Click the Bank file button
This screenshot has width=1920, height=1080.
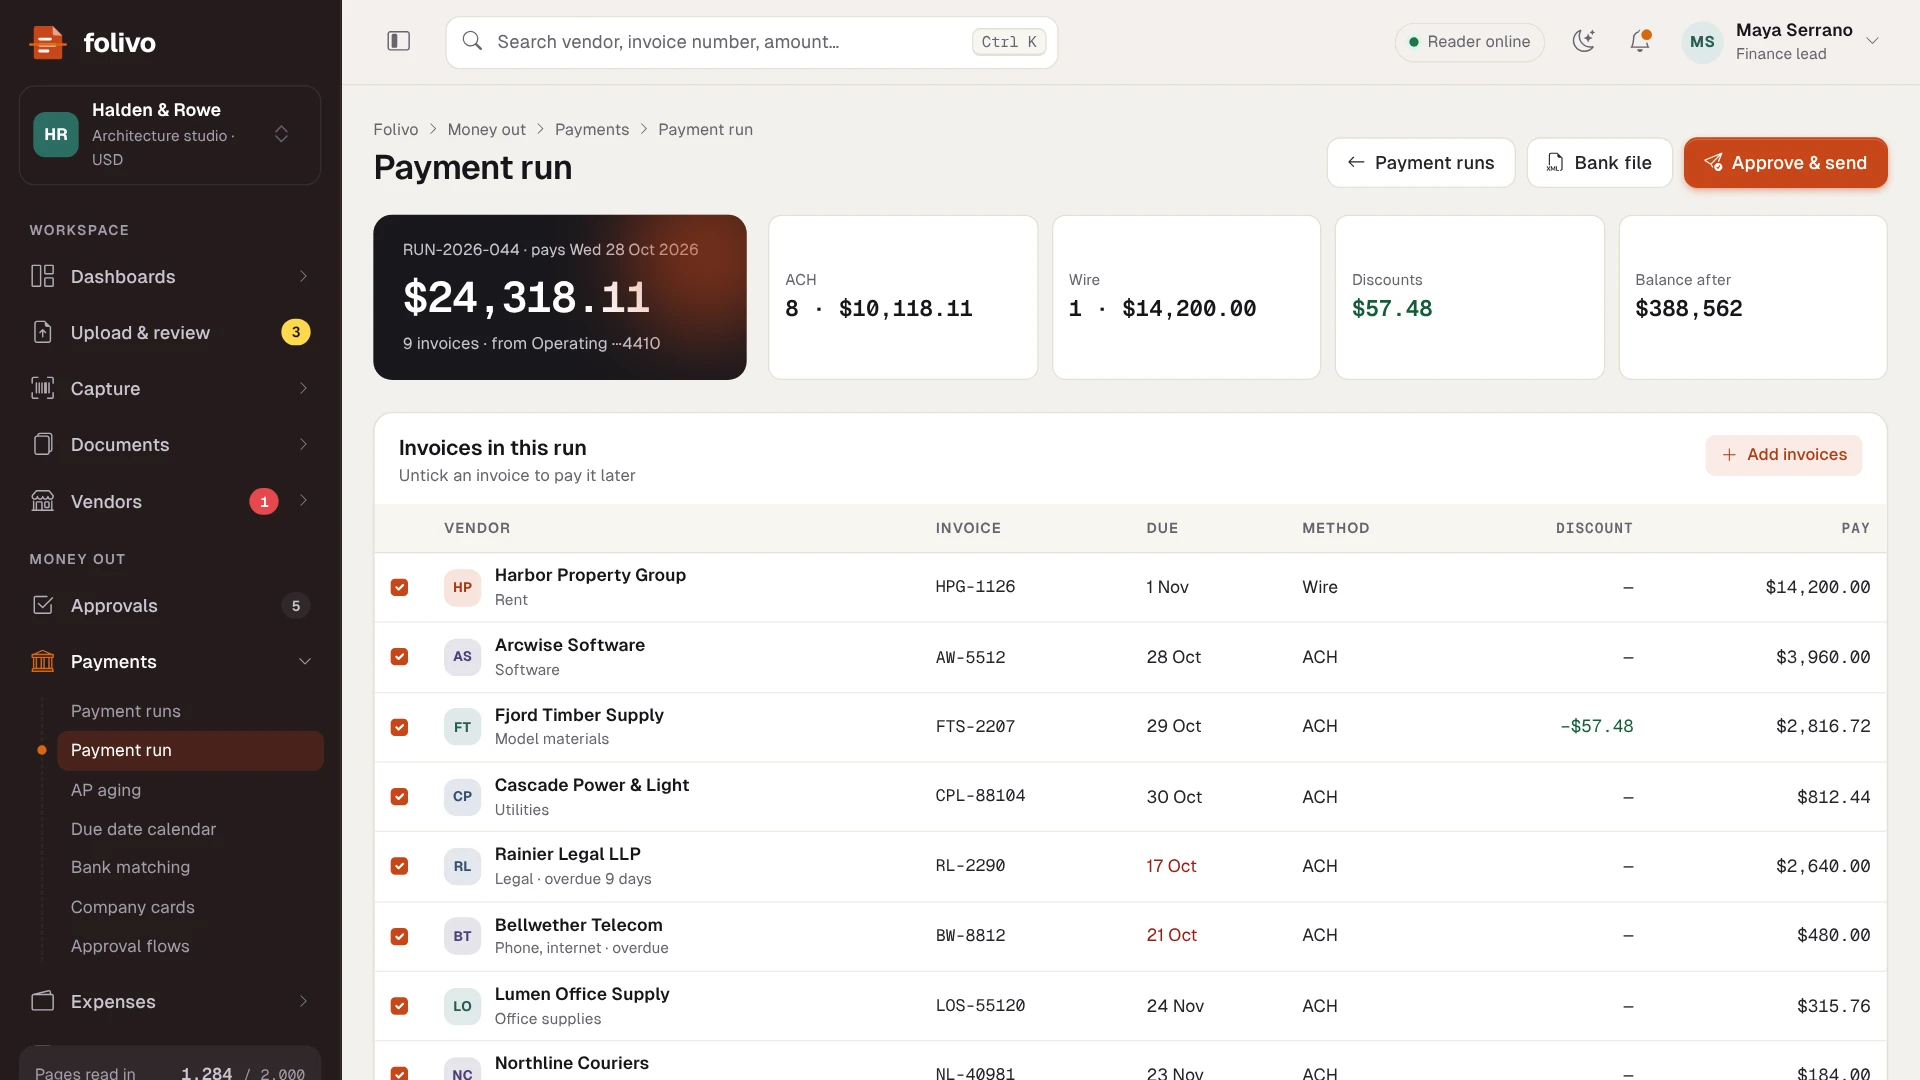click(x=1599, y=162)
